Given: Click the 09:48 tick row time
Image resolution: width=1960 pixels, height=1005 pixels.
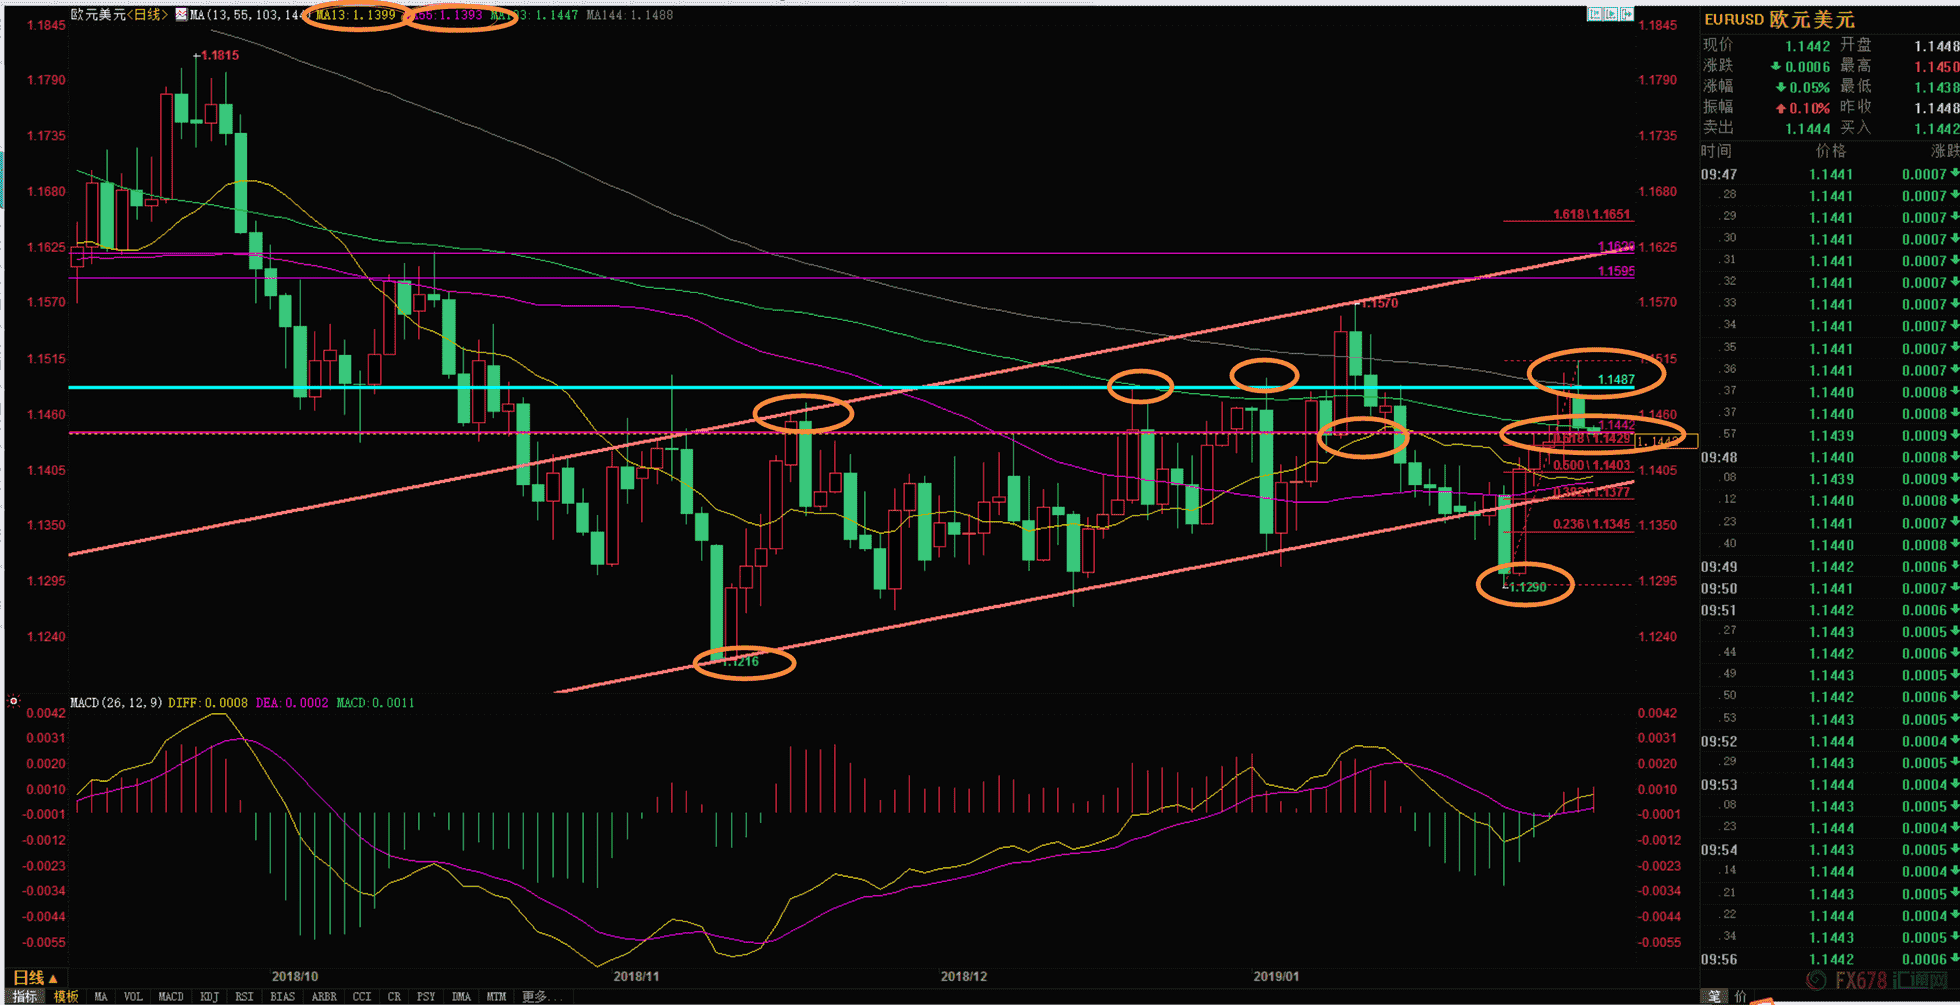Looking at the screenshot, I should coord(1719,457).
